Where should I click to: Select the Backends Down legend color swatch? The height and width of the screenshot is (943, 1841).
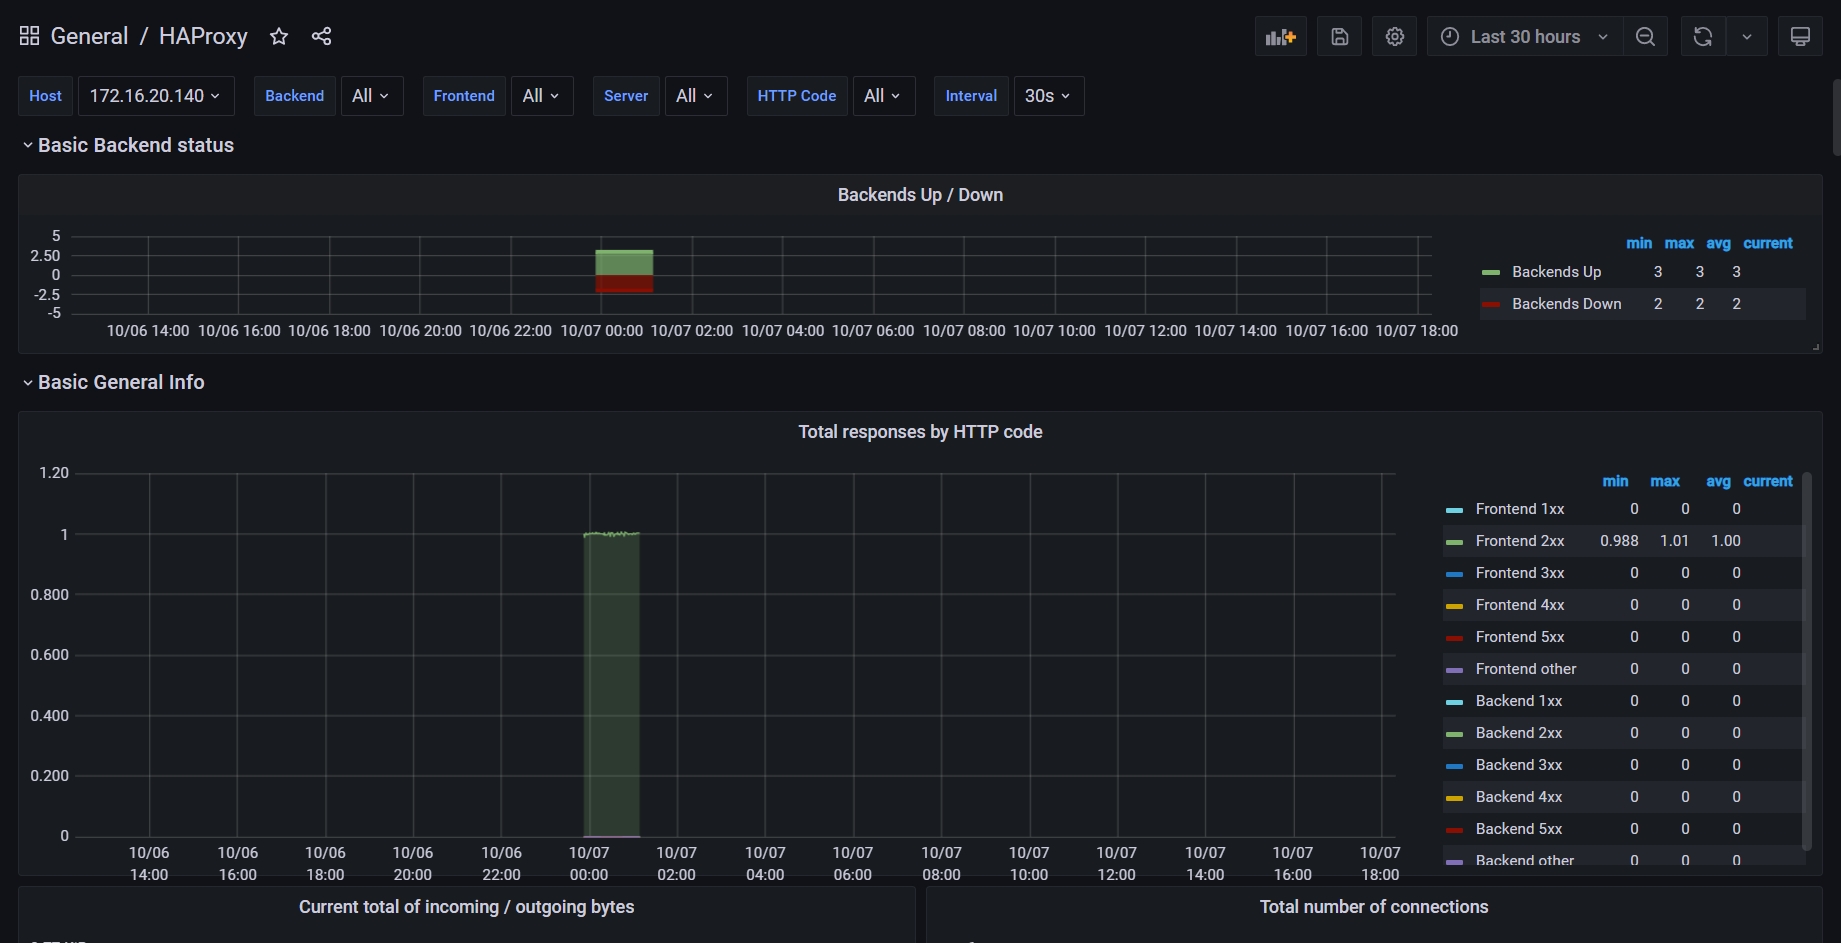[x=1492, y=303]
